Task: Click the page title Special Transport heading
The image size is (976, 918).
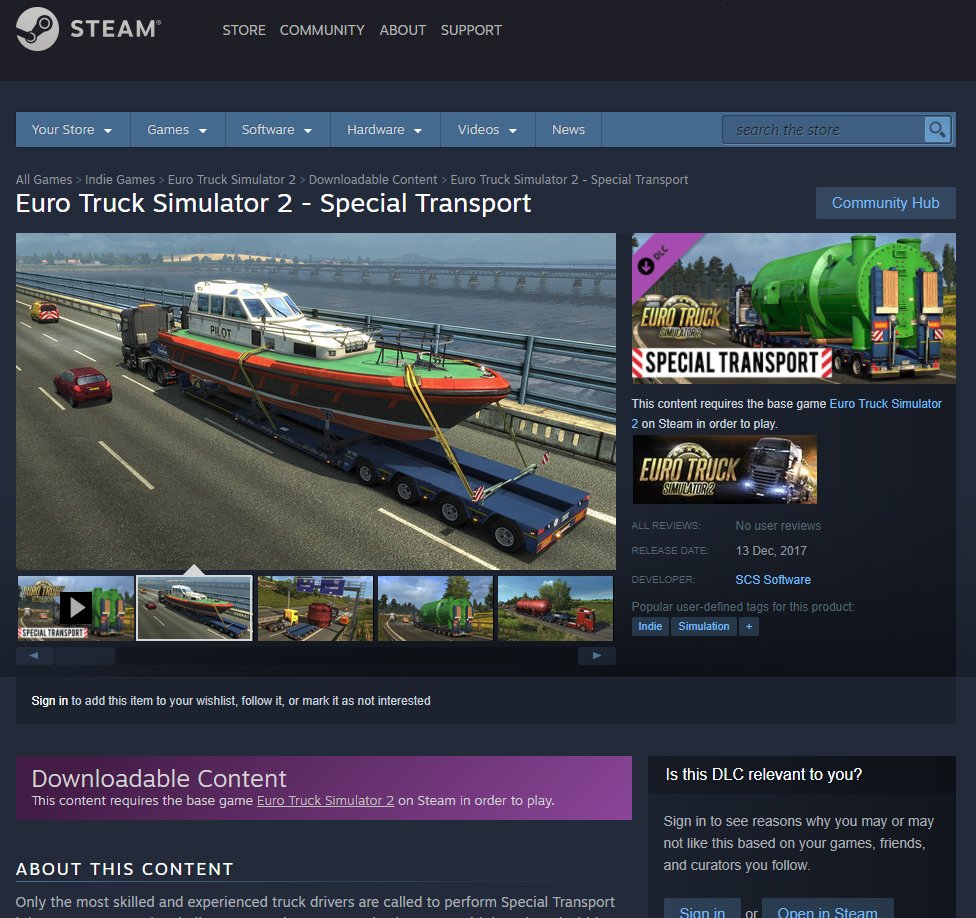Action: tap(273, 204)
